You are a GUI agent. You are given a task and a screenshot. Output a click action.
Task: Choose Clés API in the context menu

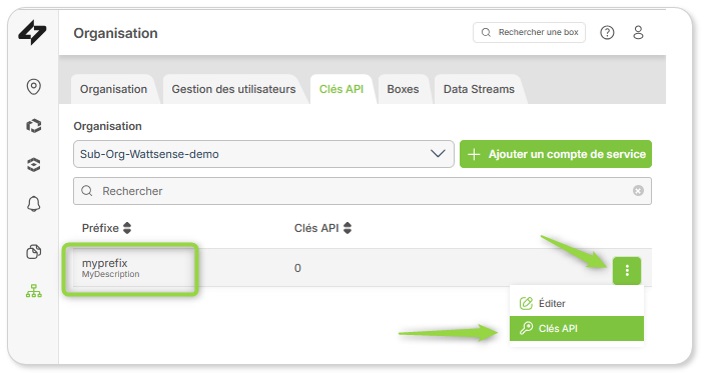(x=576, y=329)
